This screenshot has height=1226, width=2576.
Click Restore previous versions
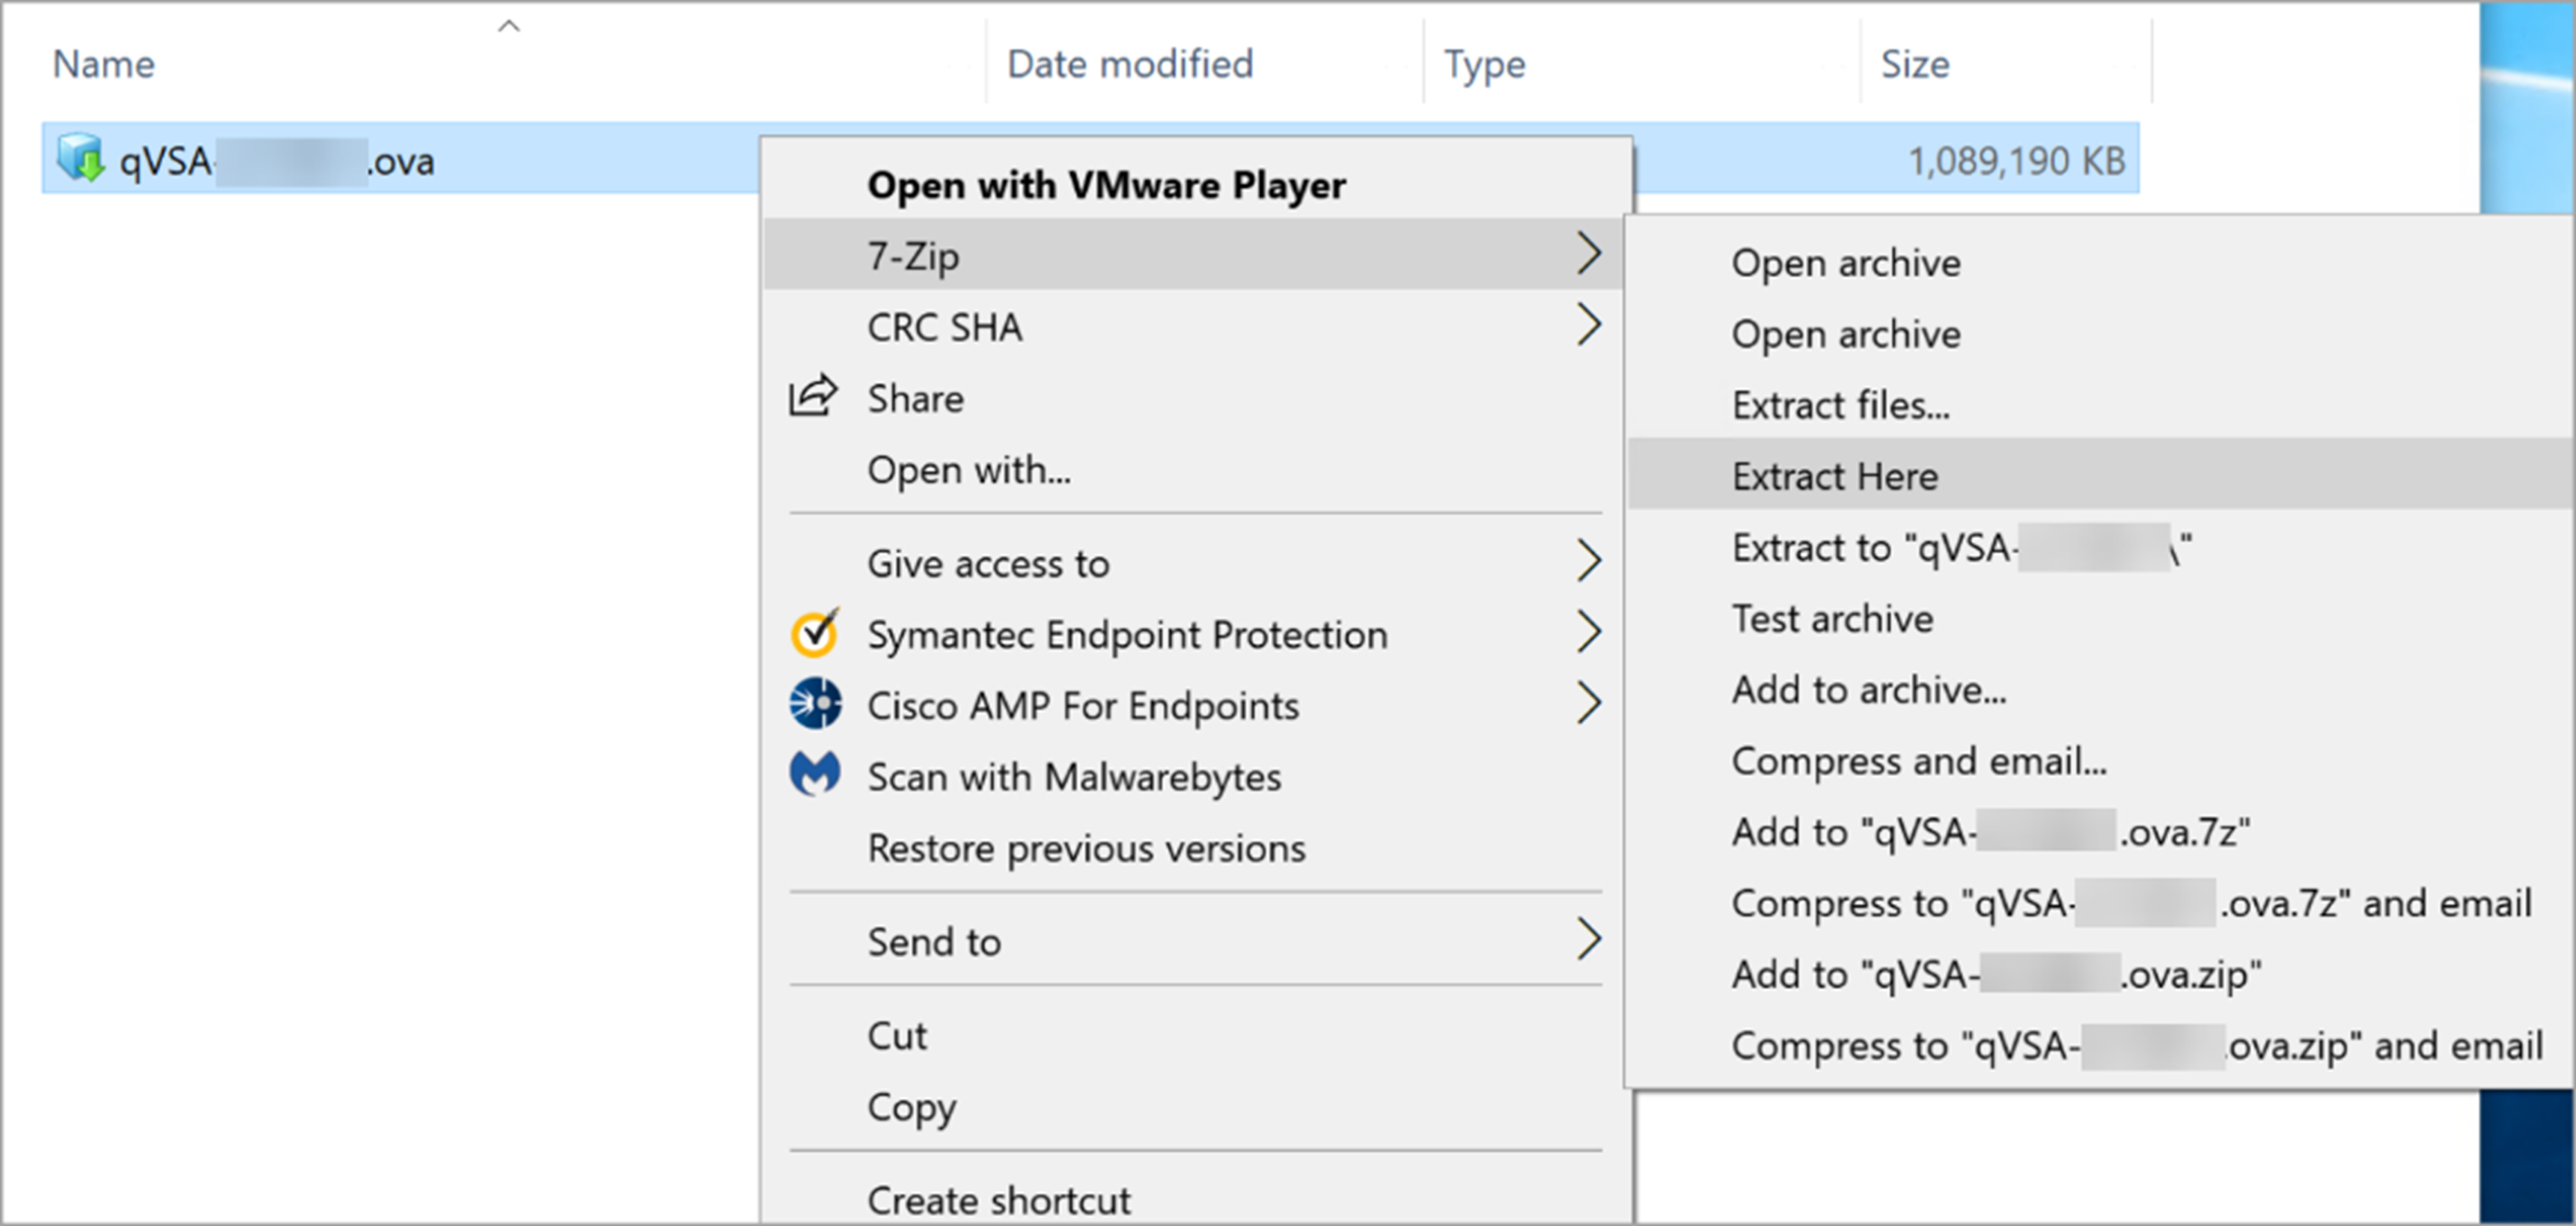[x=1086, y=847]
